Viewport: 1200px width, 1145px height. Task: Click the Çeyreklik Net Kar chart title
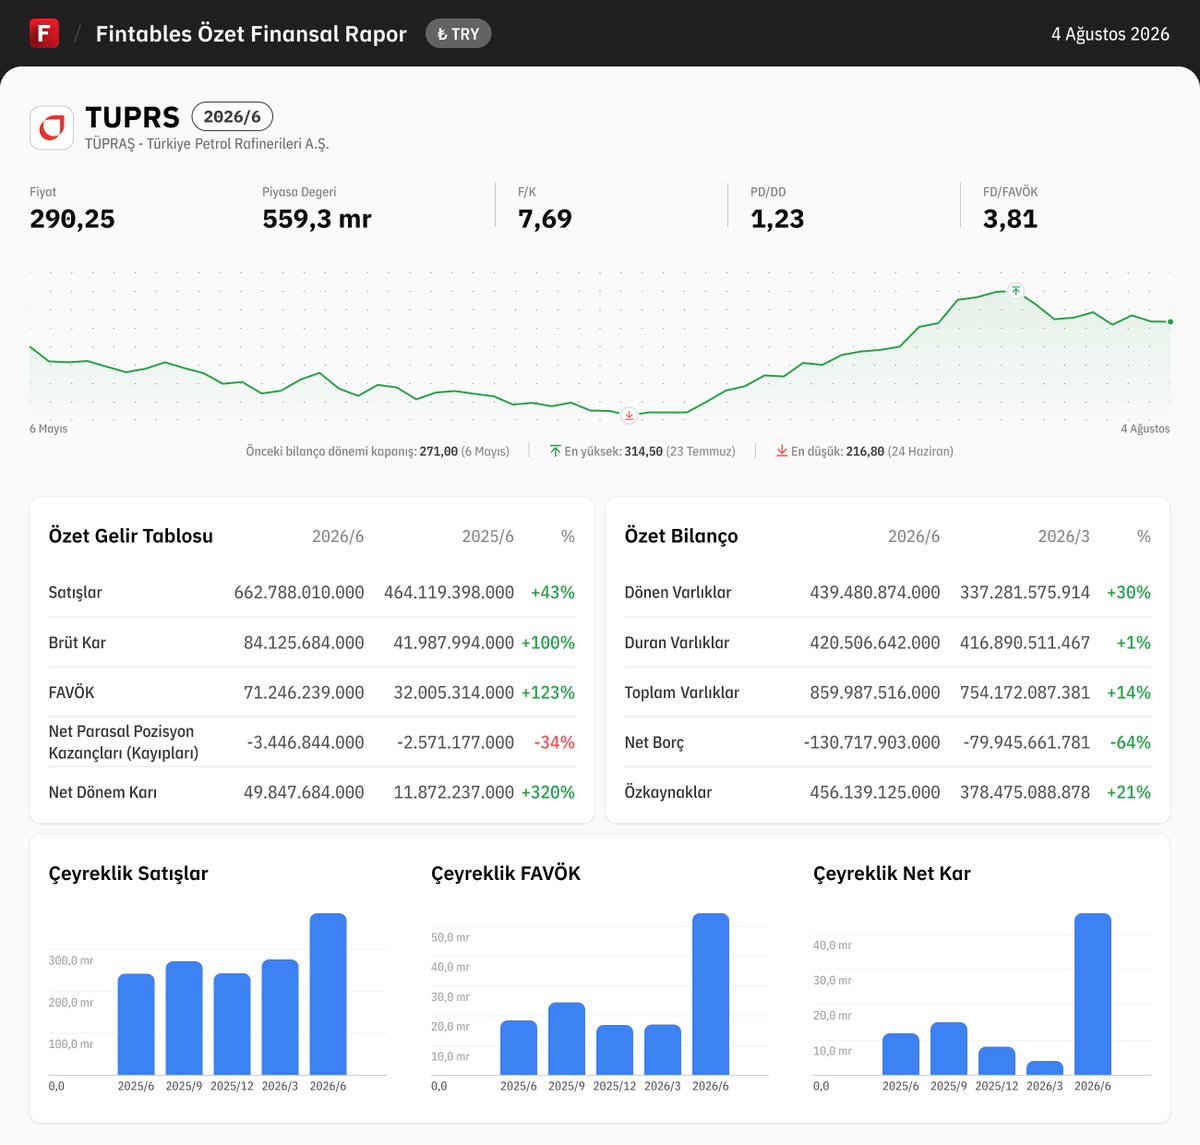point(892,874)
